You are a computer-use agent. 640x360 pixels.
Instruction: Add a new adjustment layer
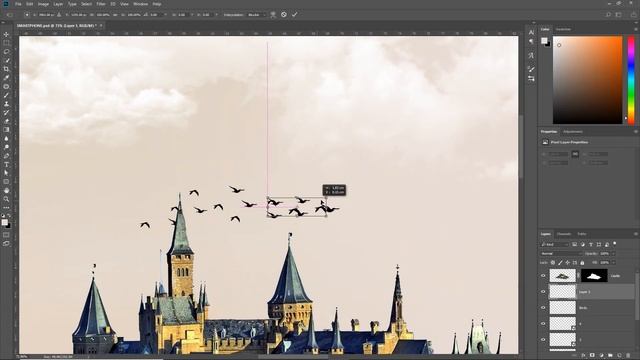point(601,356)
